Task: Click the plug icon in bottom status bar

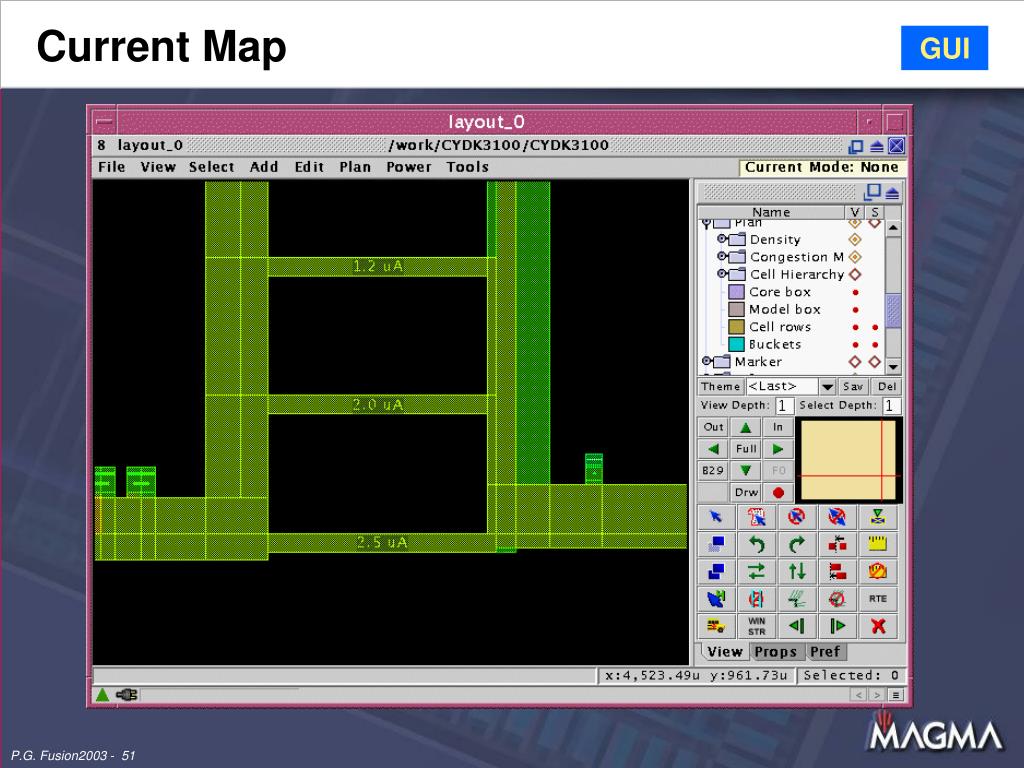Action: click(x=127, y=695)
